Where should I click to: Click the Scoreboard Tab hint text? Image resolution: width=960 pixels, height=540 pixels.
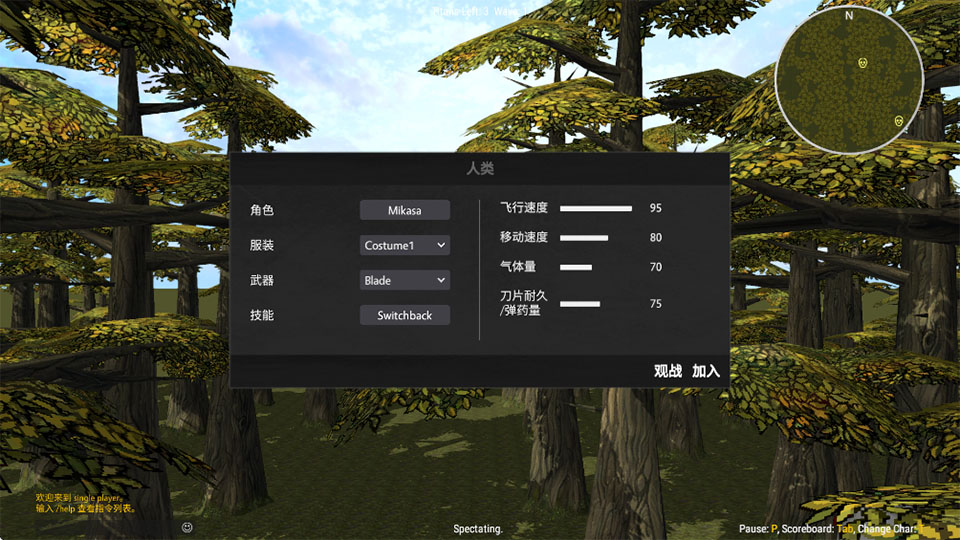(817, 528)
